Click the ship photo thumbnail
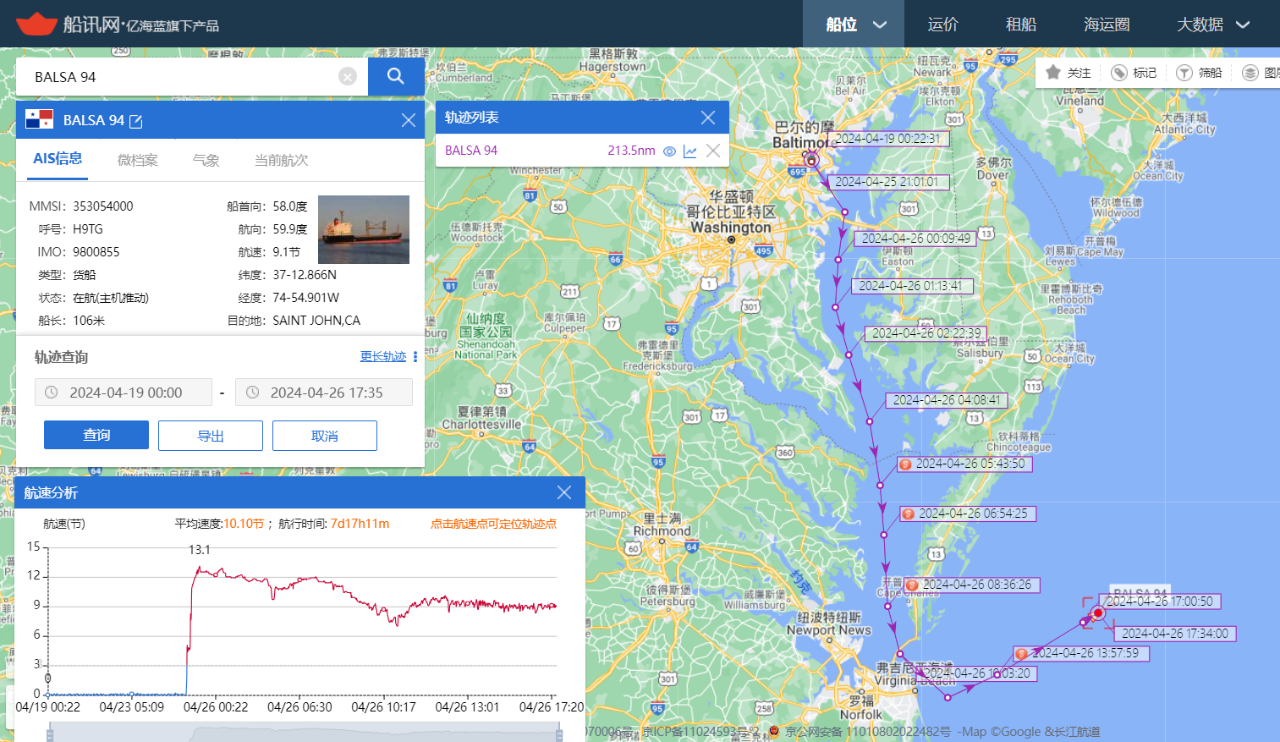Image resolution: width=1280 pixels, height=742 pixels. [363, 229]
